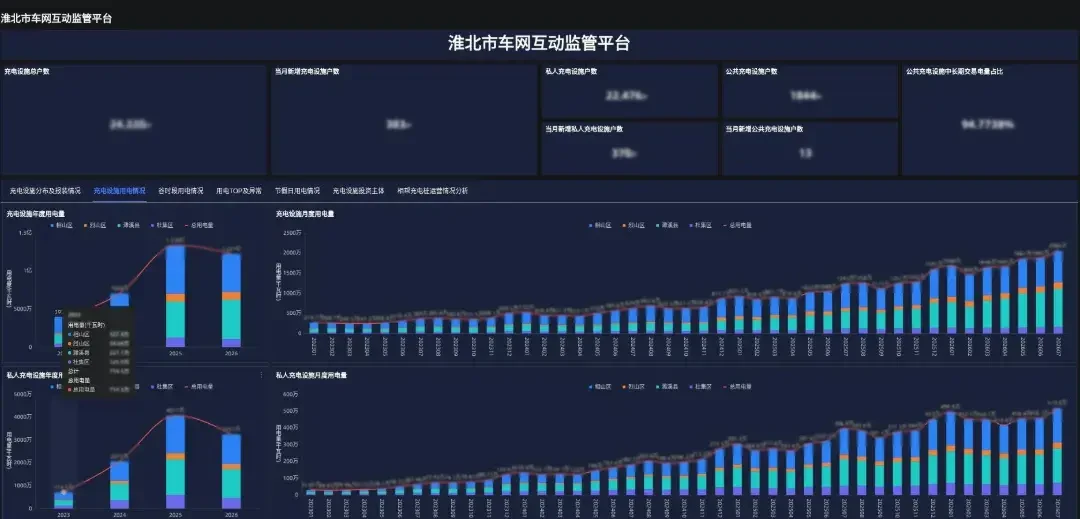Click the 充电设施月度用电量 chart title
Image resolution: width=1080 pixels, height=519 pixels.
pos(305,214)
